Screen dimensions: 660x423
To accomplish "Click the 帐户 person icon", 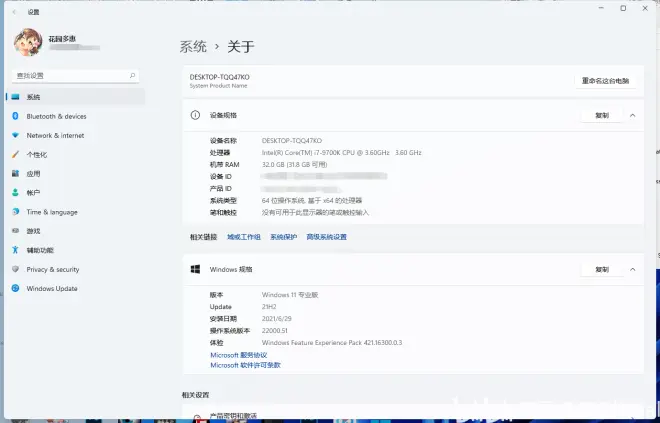I will tap(16, 193).
